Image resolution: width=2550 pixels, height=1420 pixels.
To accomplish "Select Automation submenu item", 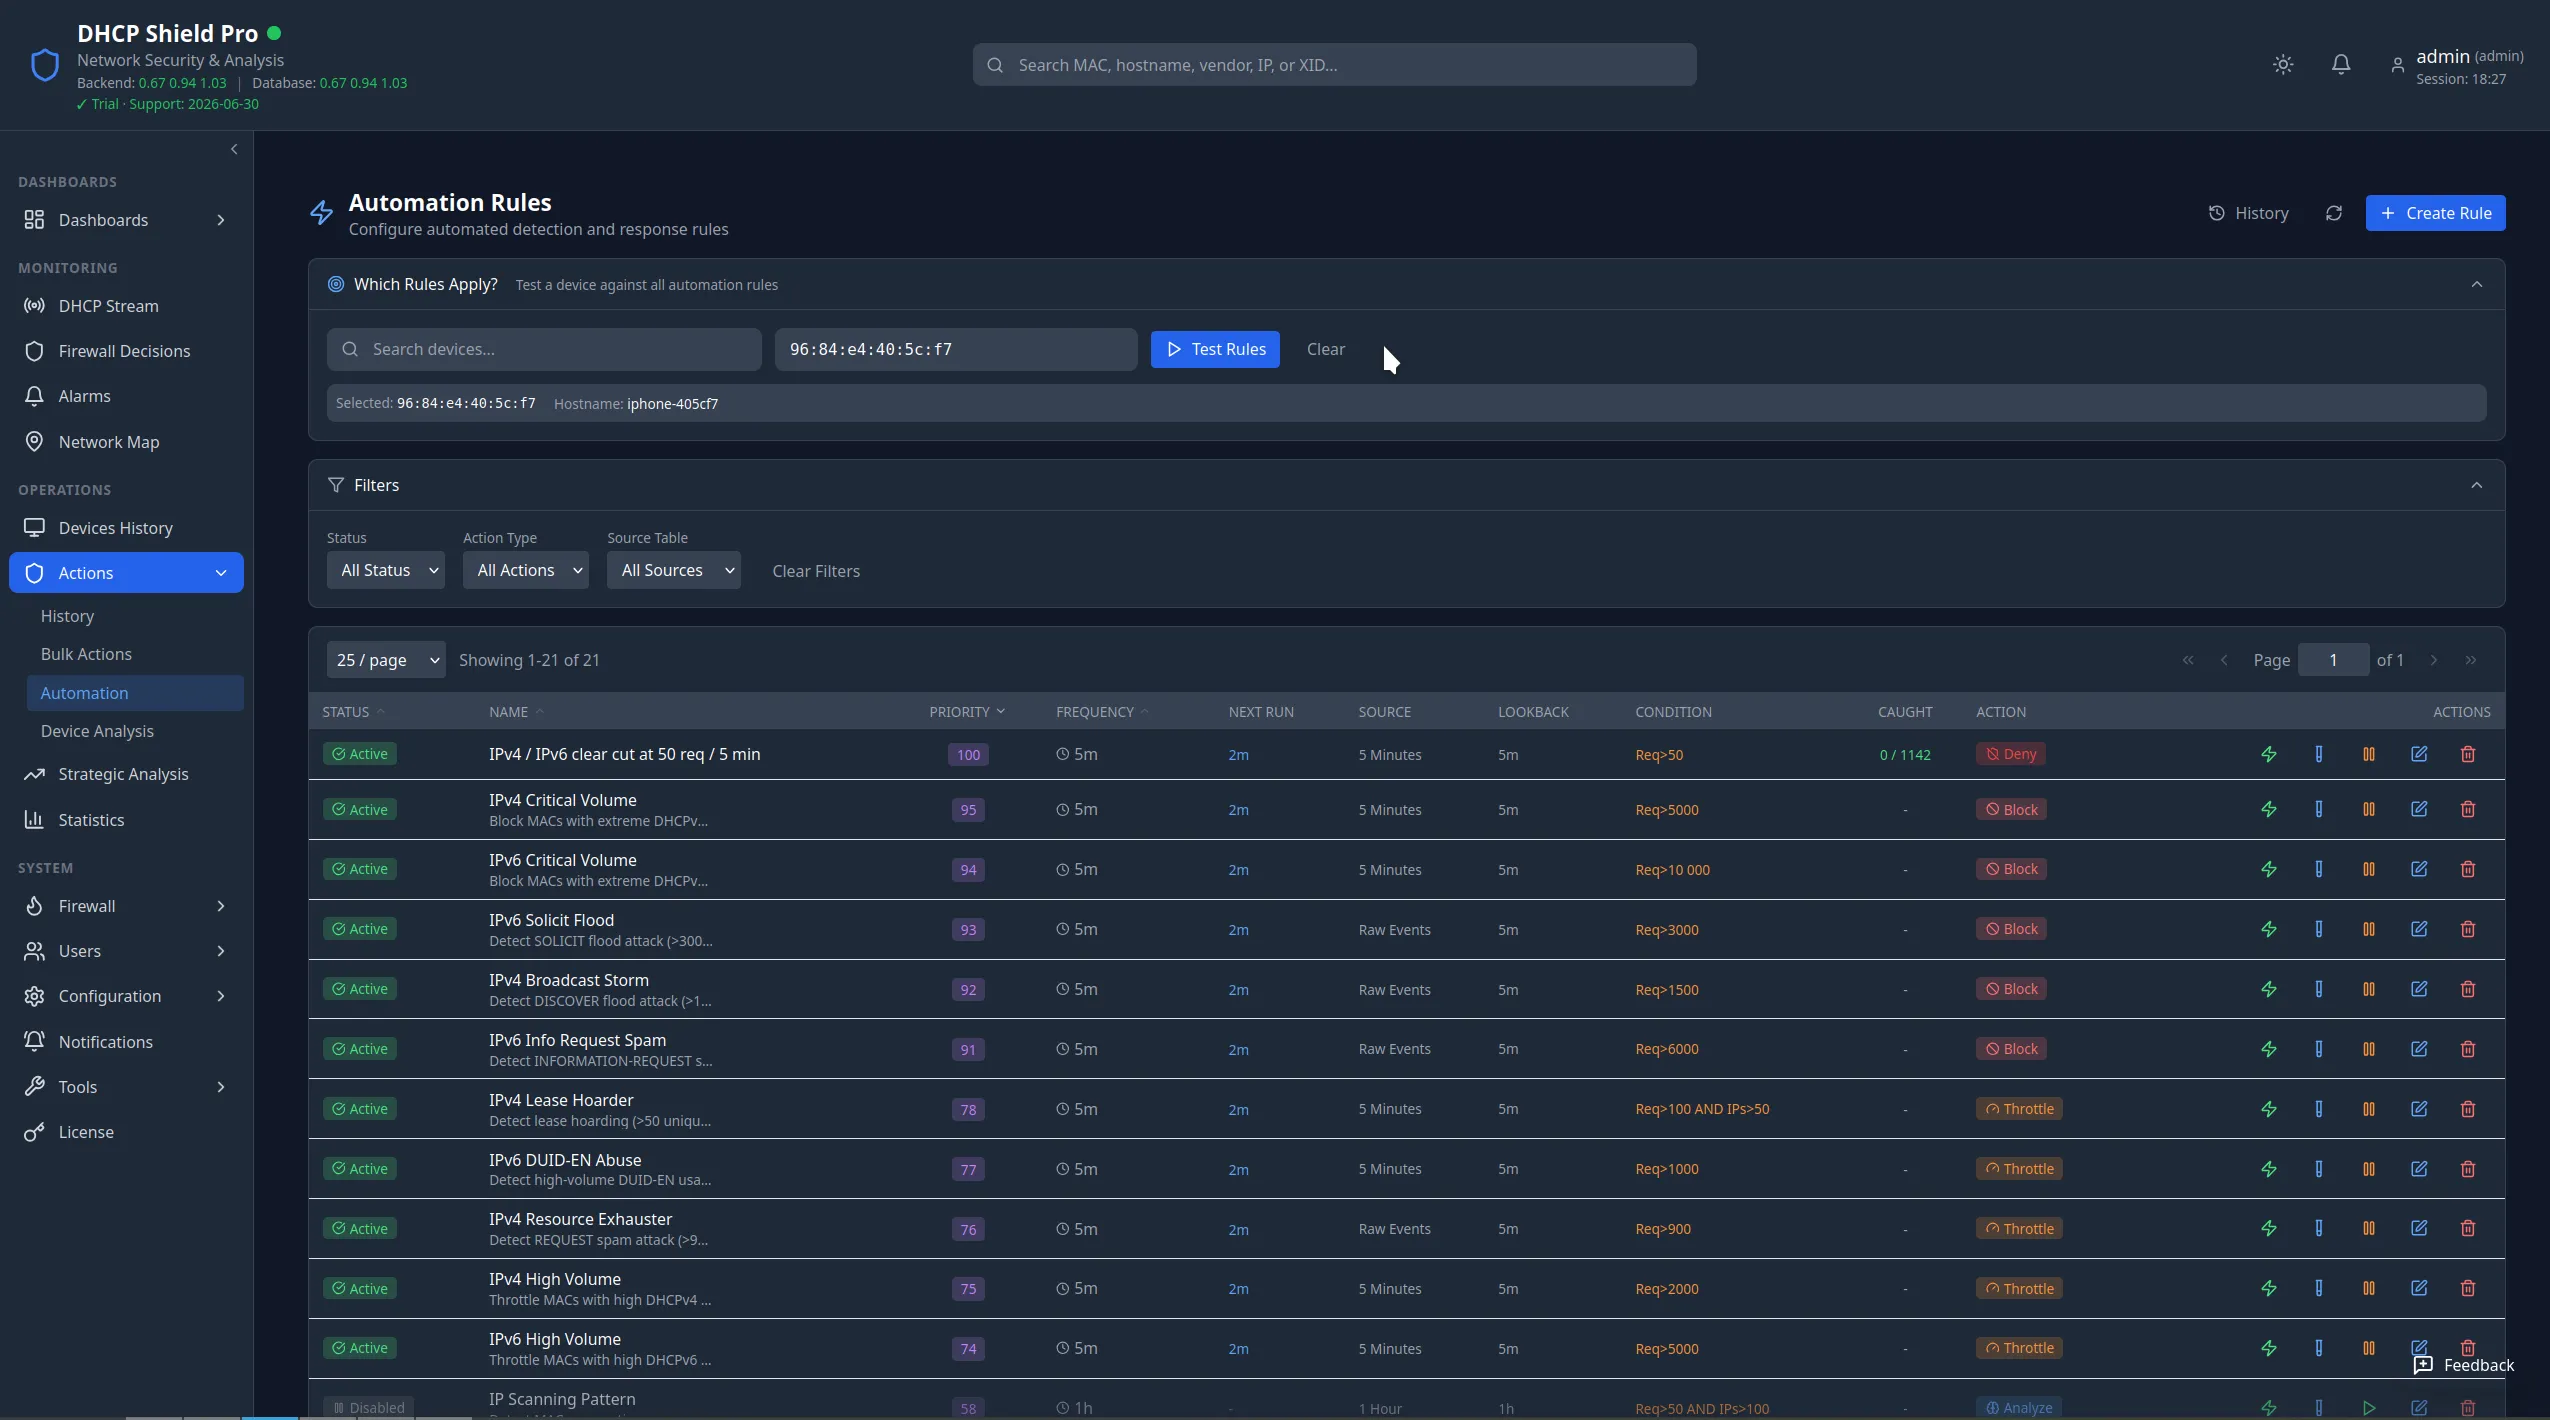I will click(135, 693).
